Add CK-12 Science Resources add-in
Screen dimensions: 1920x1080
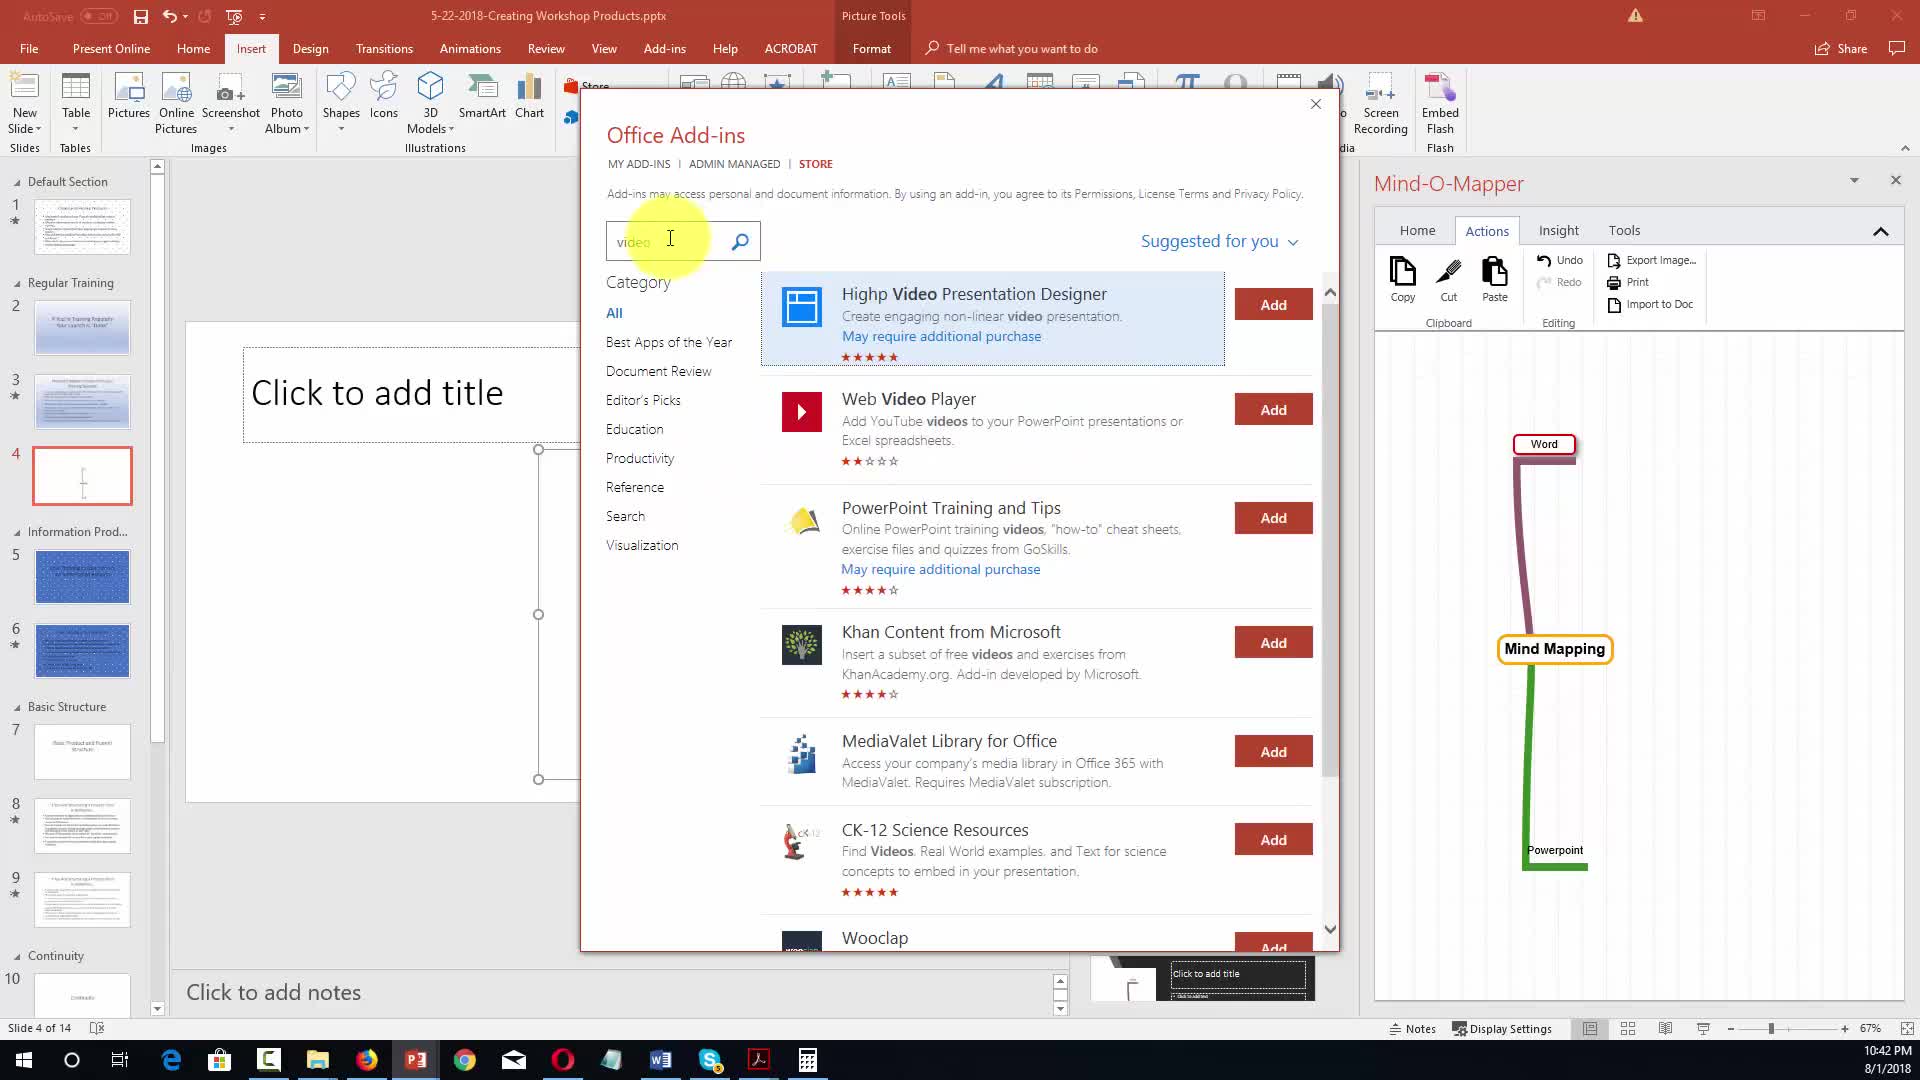[x=1273, y=840]
